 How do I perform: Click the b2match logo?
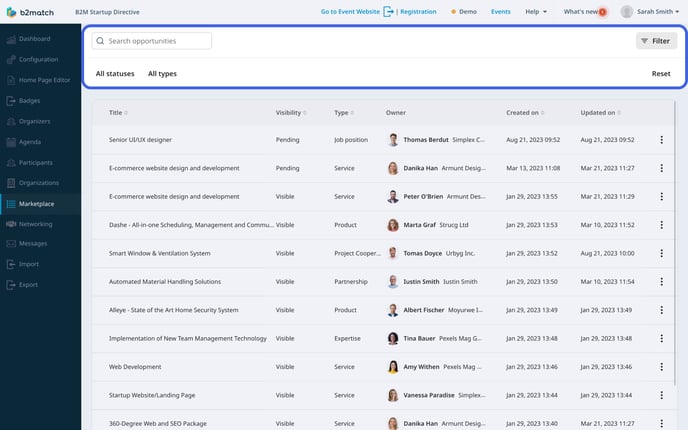tap(30, 12)
